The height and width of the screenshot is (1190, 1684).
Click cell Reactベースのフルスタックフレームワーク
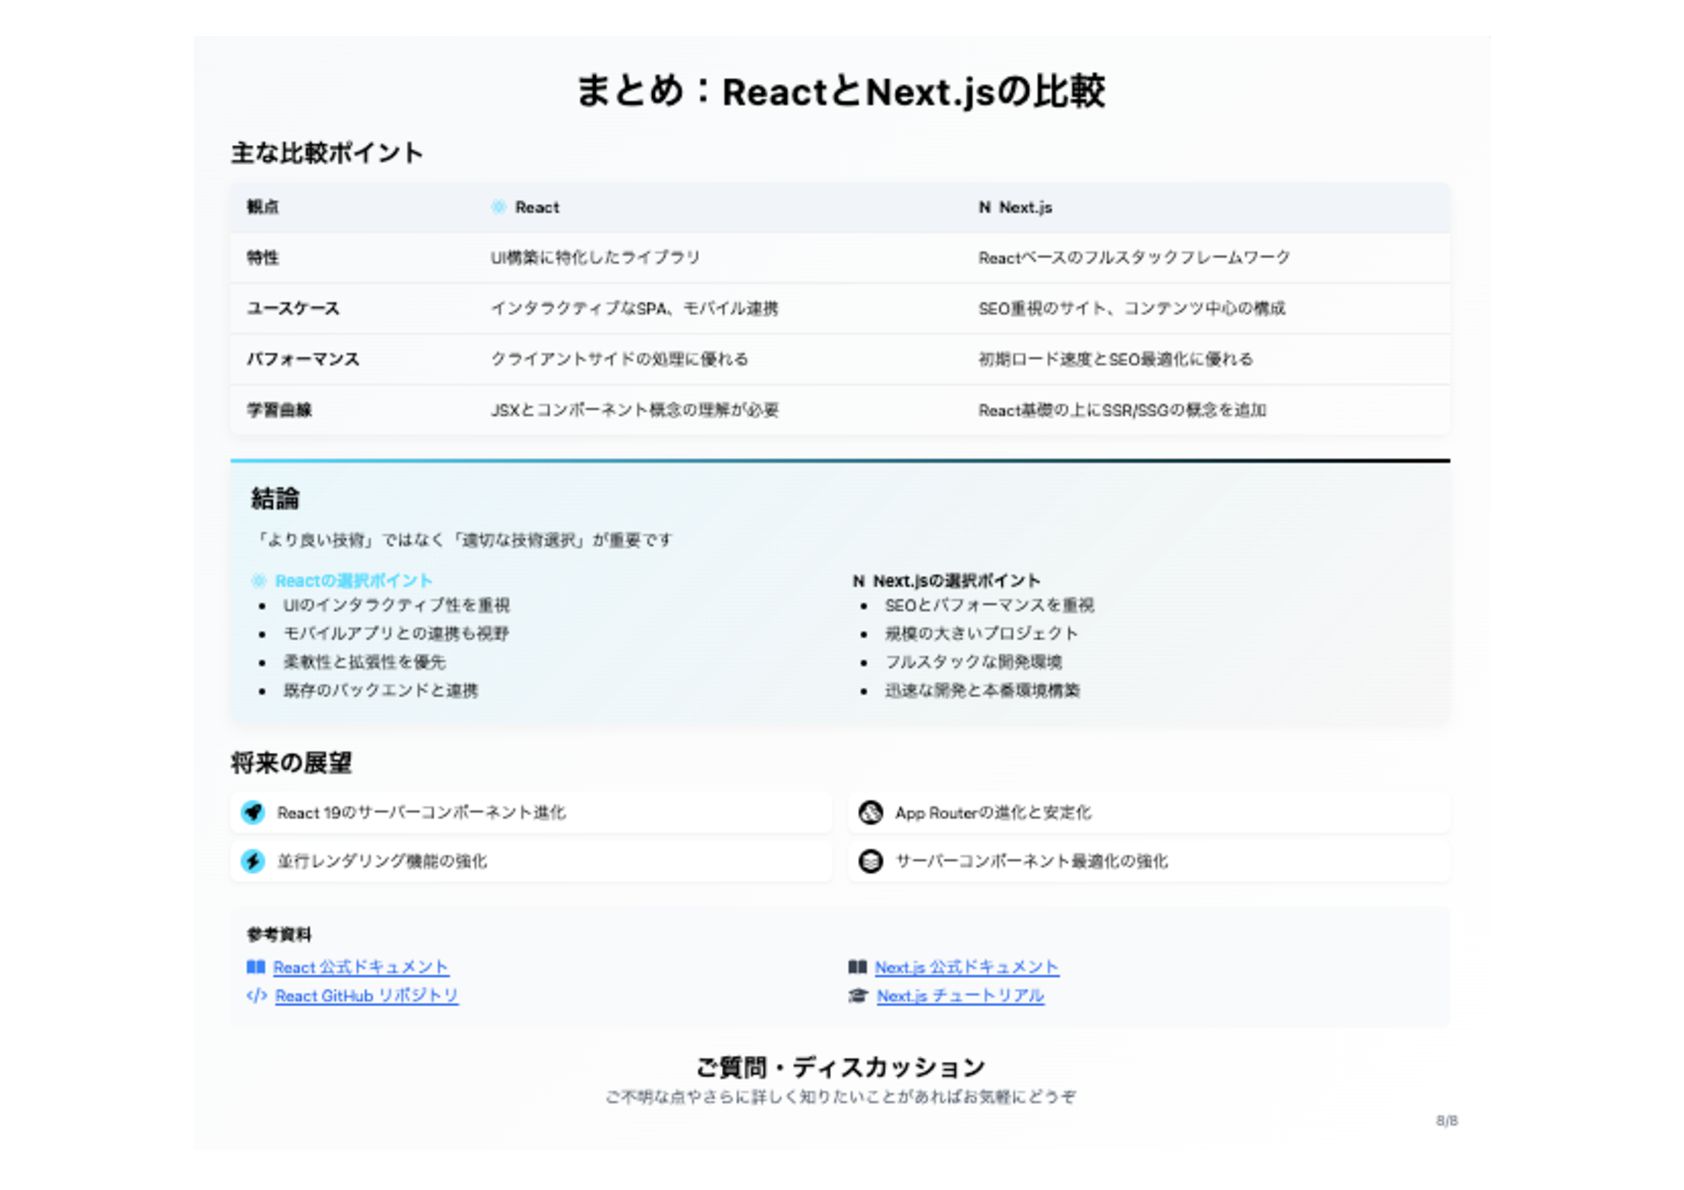coord(1134,258)
